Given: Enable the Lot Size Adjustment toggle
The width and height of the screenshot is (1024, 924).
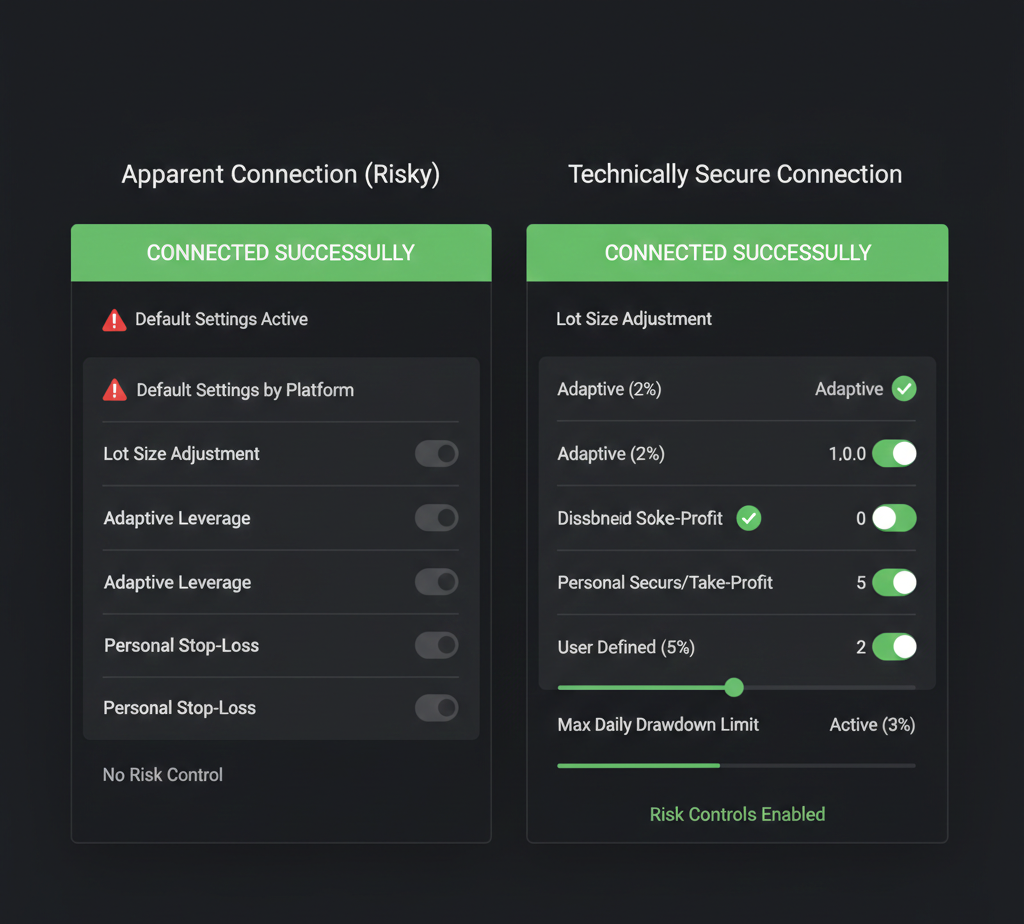Looking at the screenshot, I should [437, 454].
